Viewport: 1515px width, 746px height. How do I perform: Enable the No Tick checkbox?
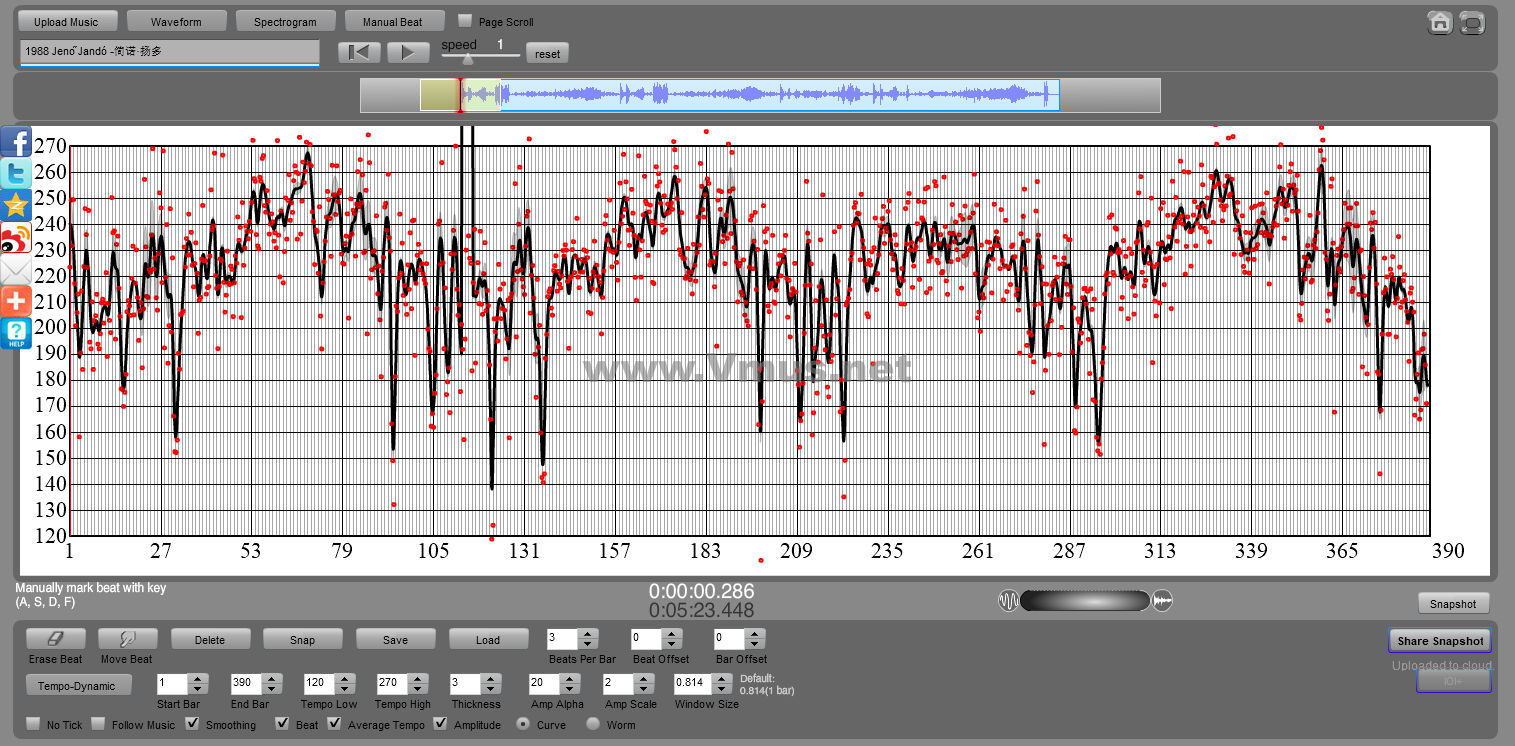[x=33, y=724]
